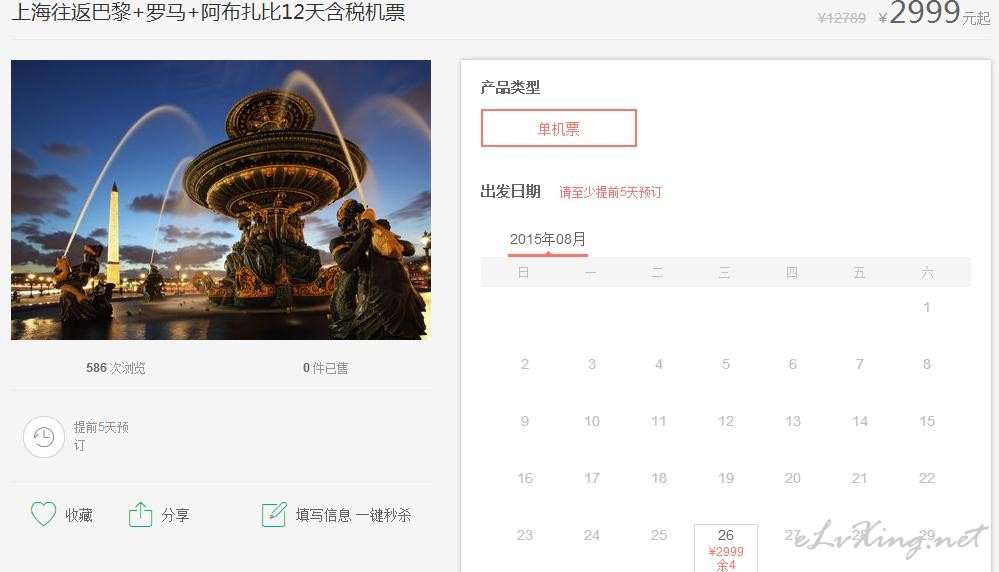Click the 0 件已售 sold count
999x572 pixels.
[326, 368]
